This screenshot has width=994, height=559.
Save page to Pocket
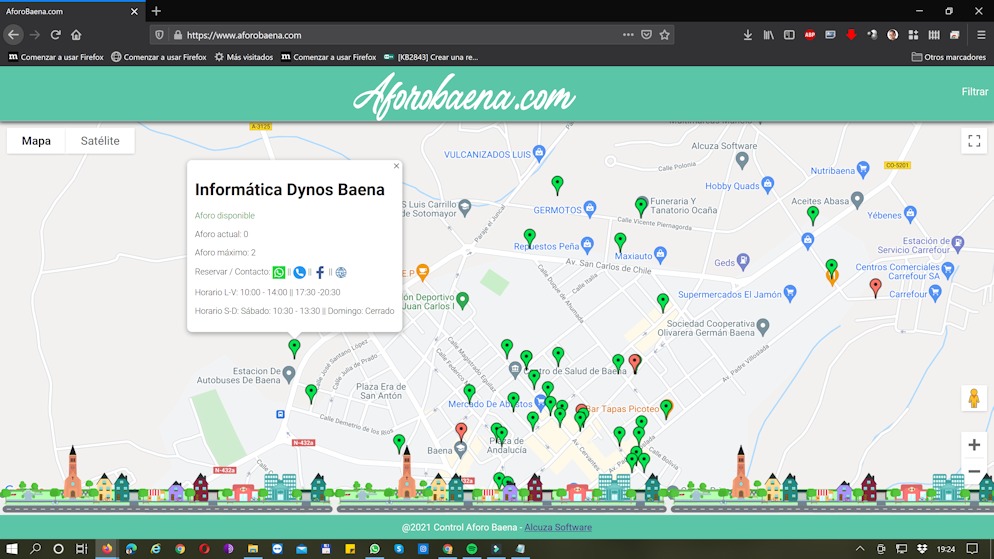(x=646, y=35)
